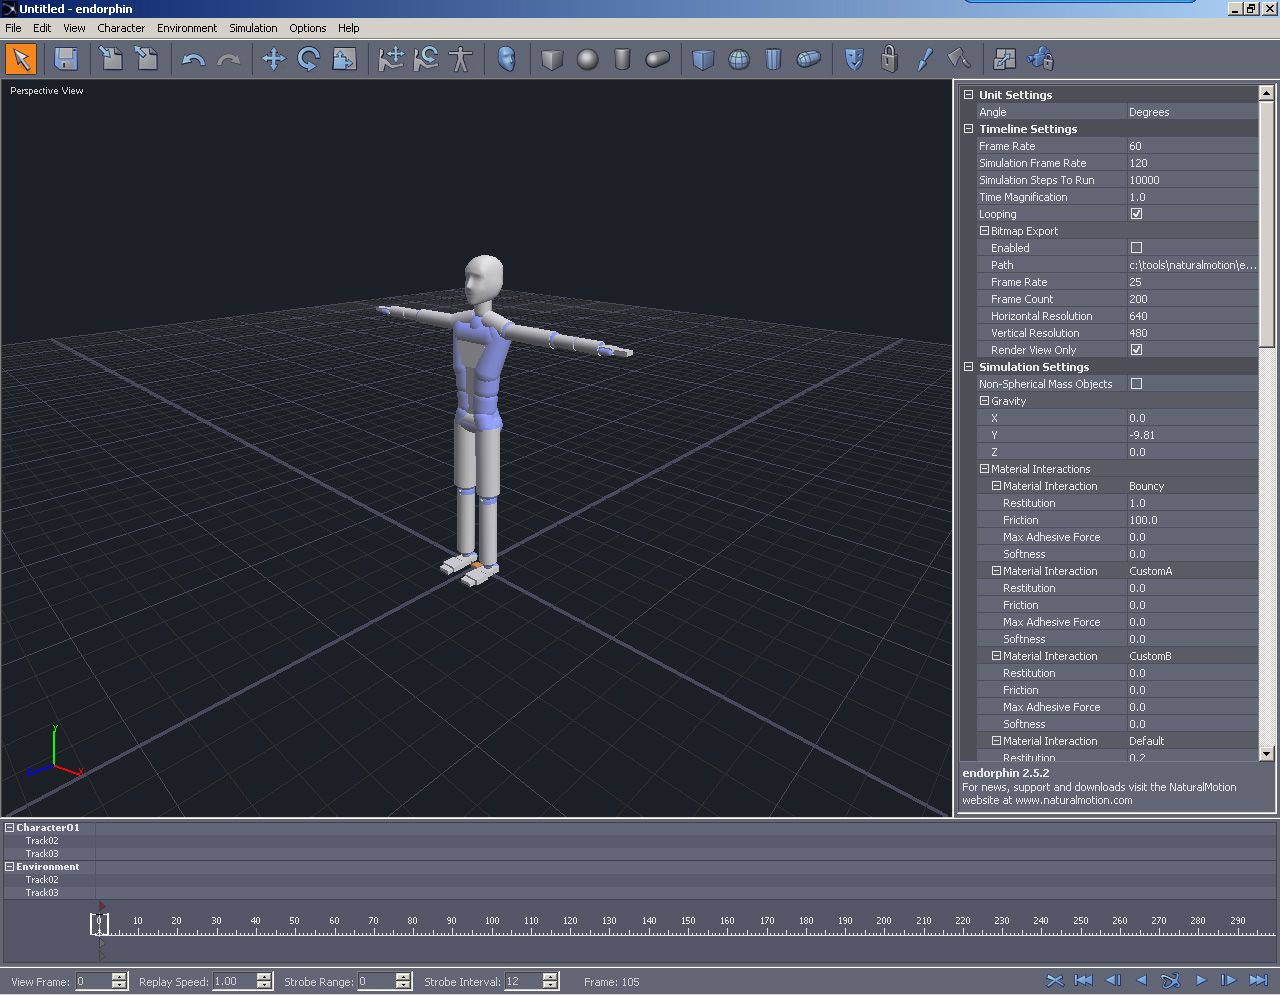Image resolution: width=1280 pixels, height=995 pixels.
Task: Open the Options menu
Action: point(308,28)
